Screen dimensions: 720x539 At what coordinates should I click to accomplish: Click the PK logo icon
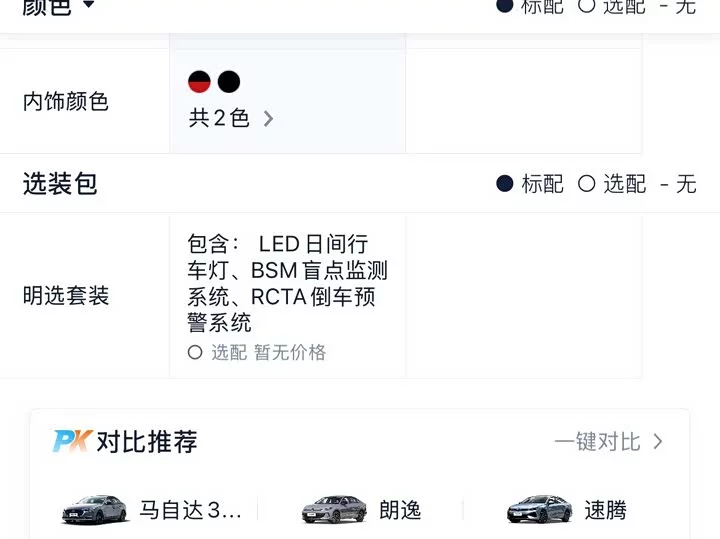click(73, 441)
